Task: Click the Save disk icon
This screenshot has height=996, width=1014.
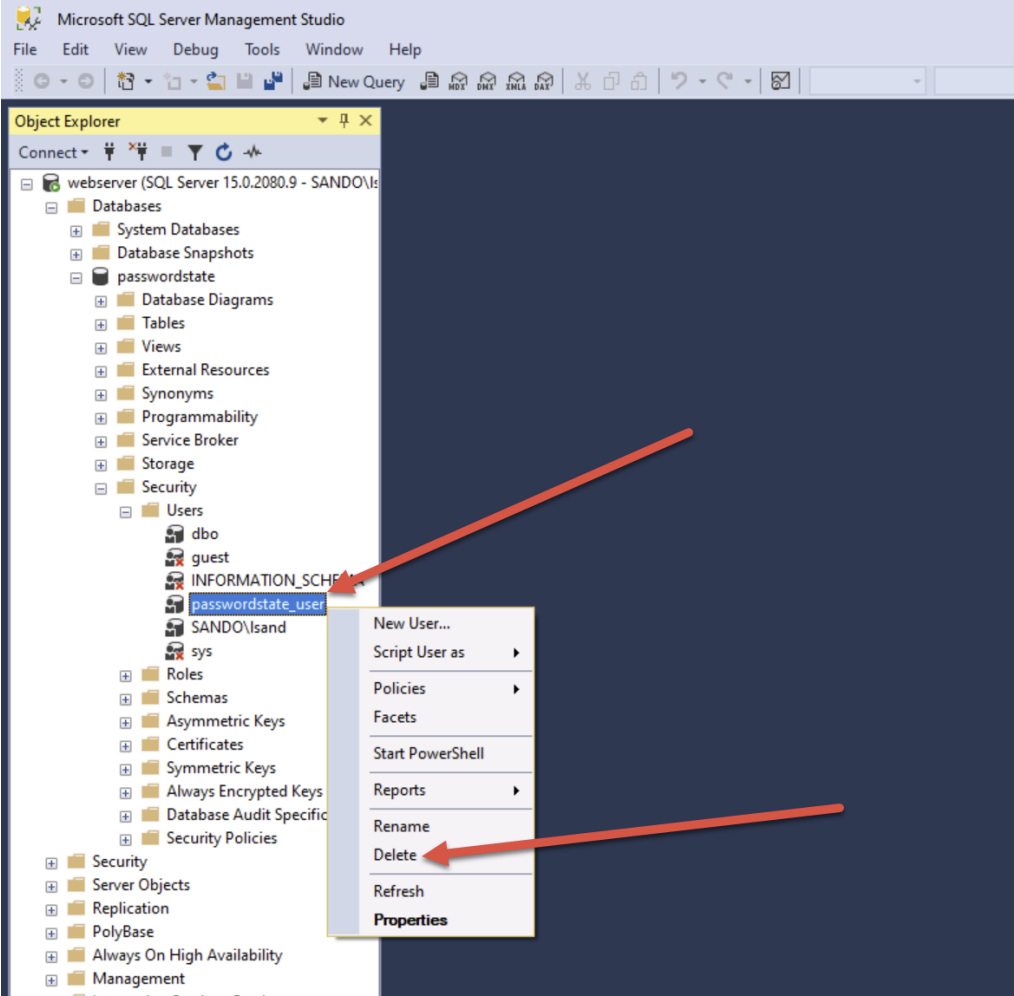Action: coord(244,81)
